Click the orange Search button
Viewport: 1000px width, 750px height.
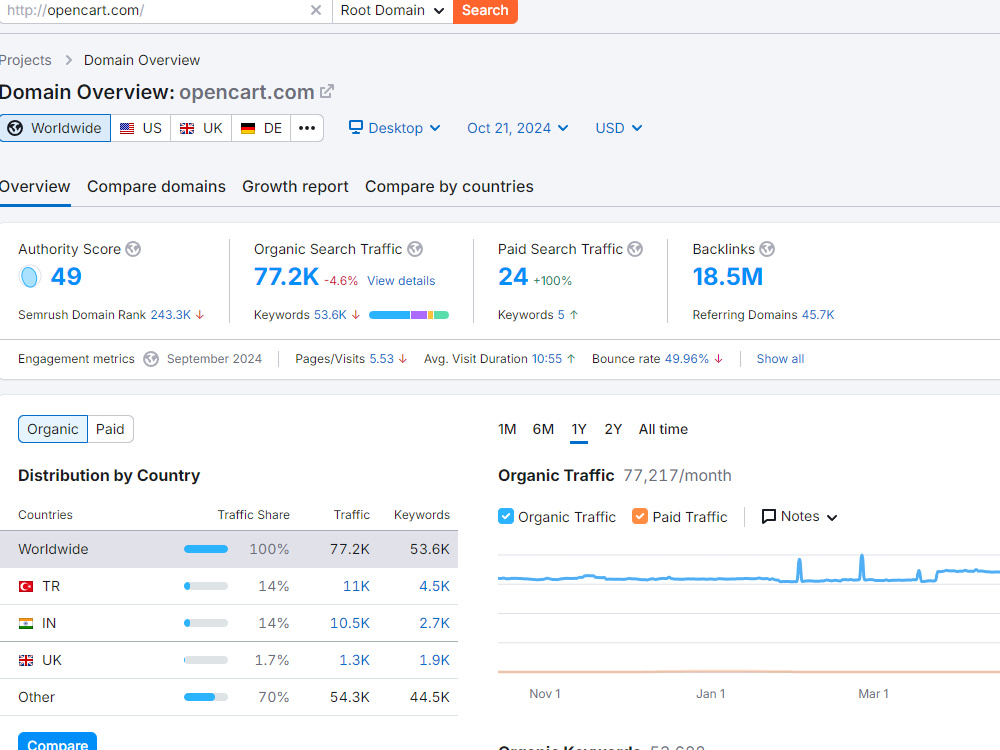coord(485,10)
